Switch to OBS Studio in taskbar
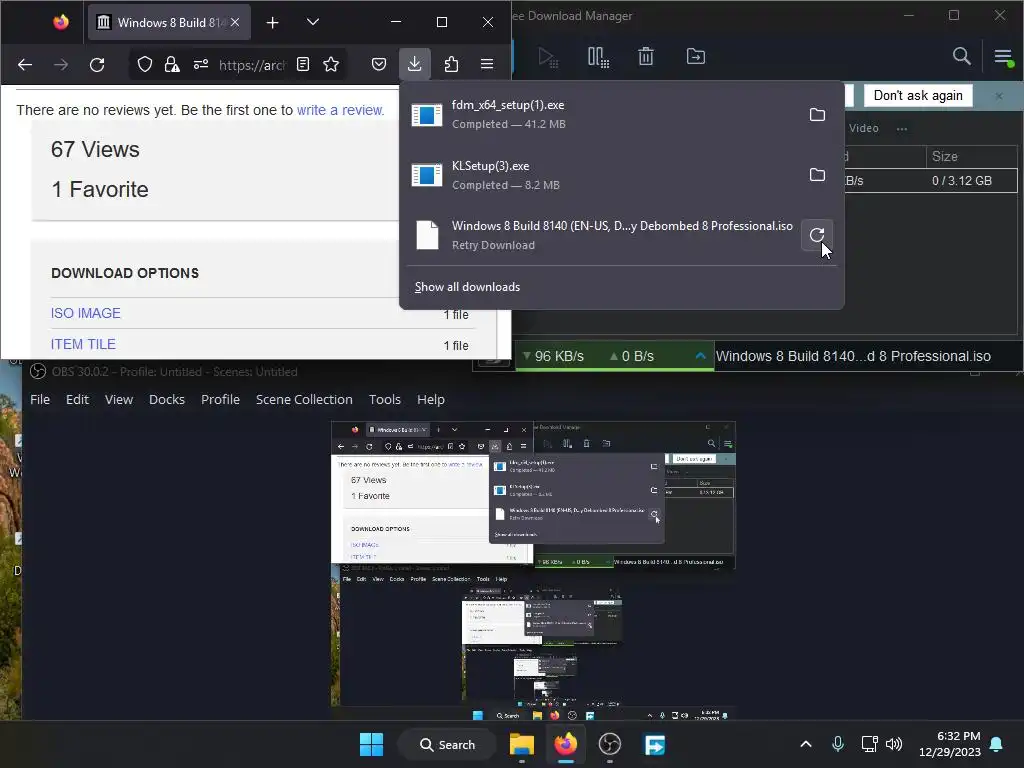Image resolution: width=1024 pixels, height=768 pixels. 609,744
